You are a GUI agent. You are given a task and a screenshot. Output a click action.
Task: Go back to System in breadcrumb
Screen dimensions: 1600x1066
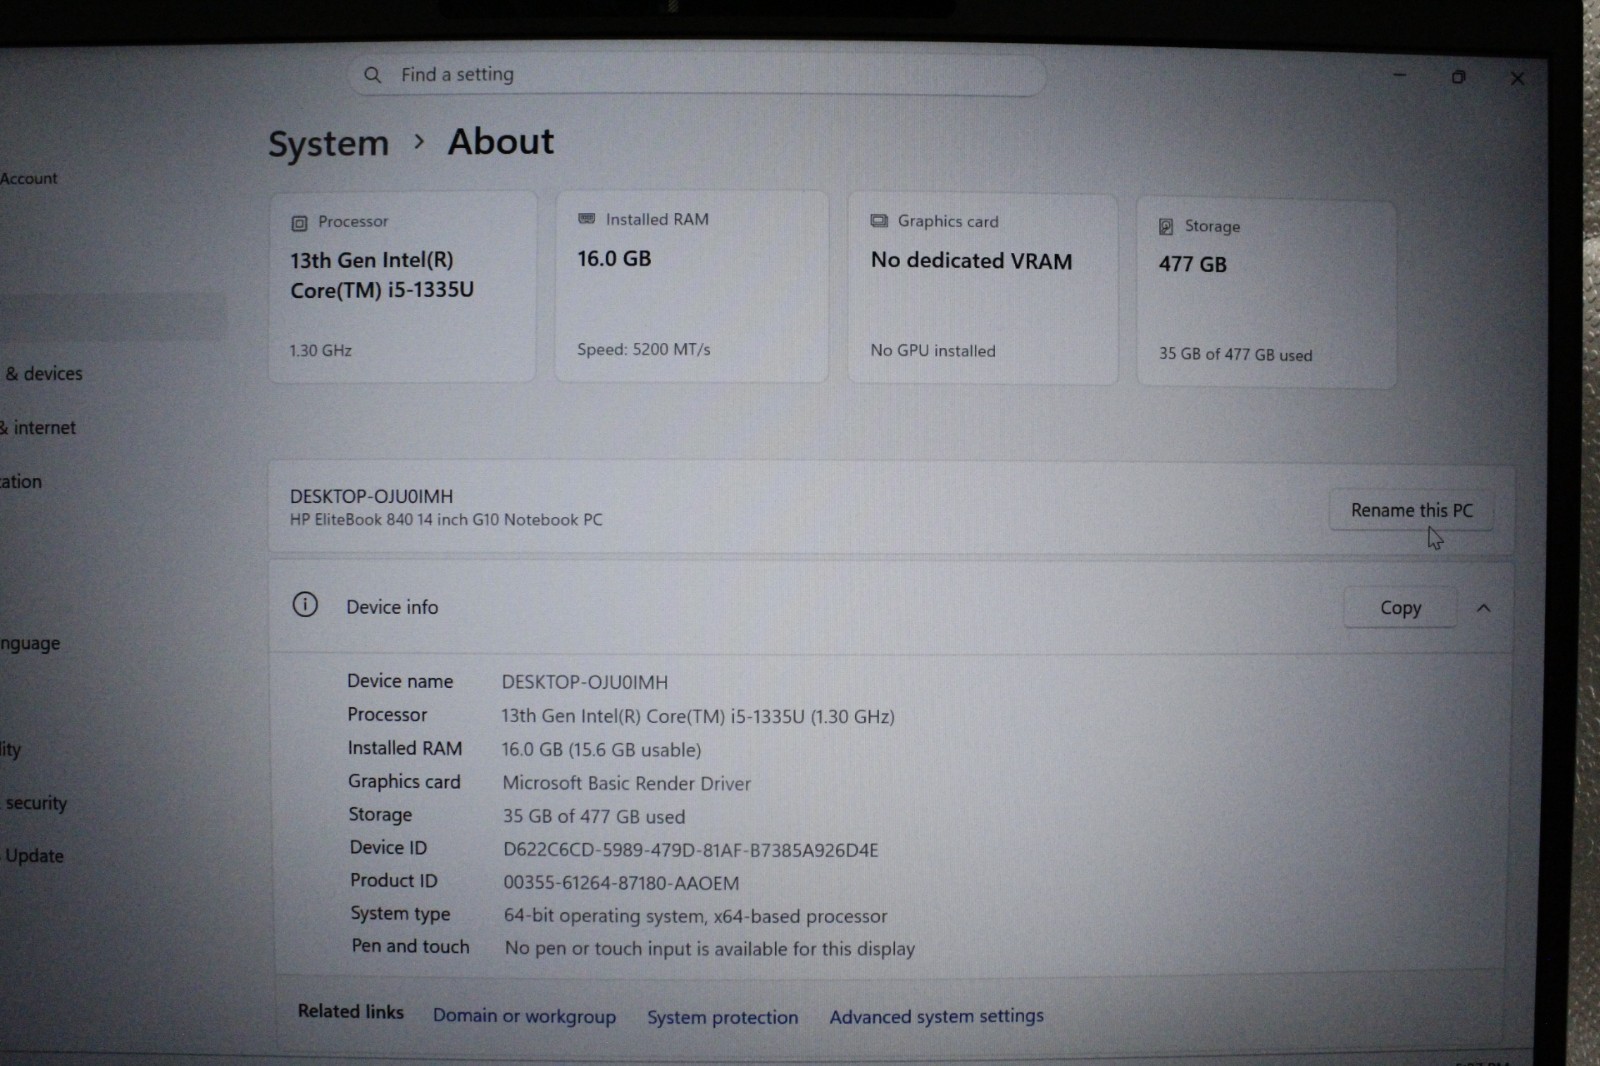click(x=328, y=144)
